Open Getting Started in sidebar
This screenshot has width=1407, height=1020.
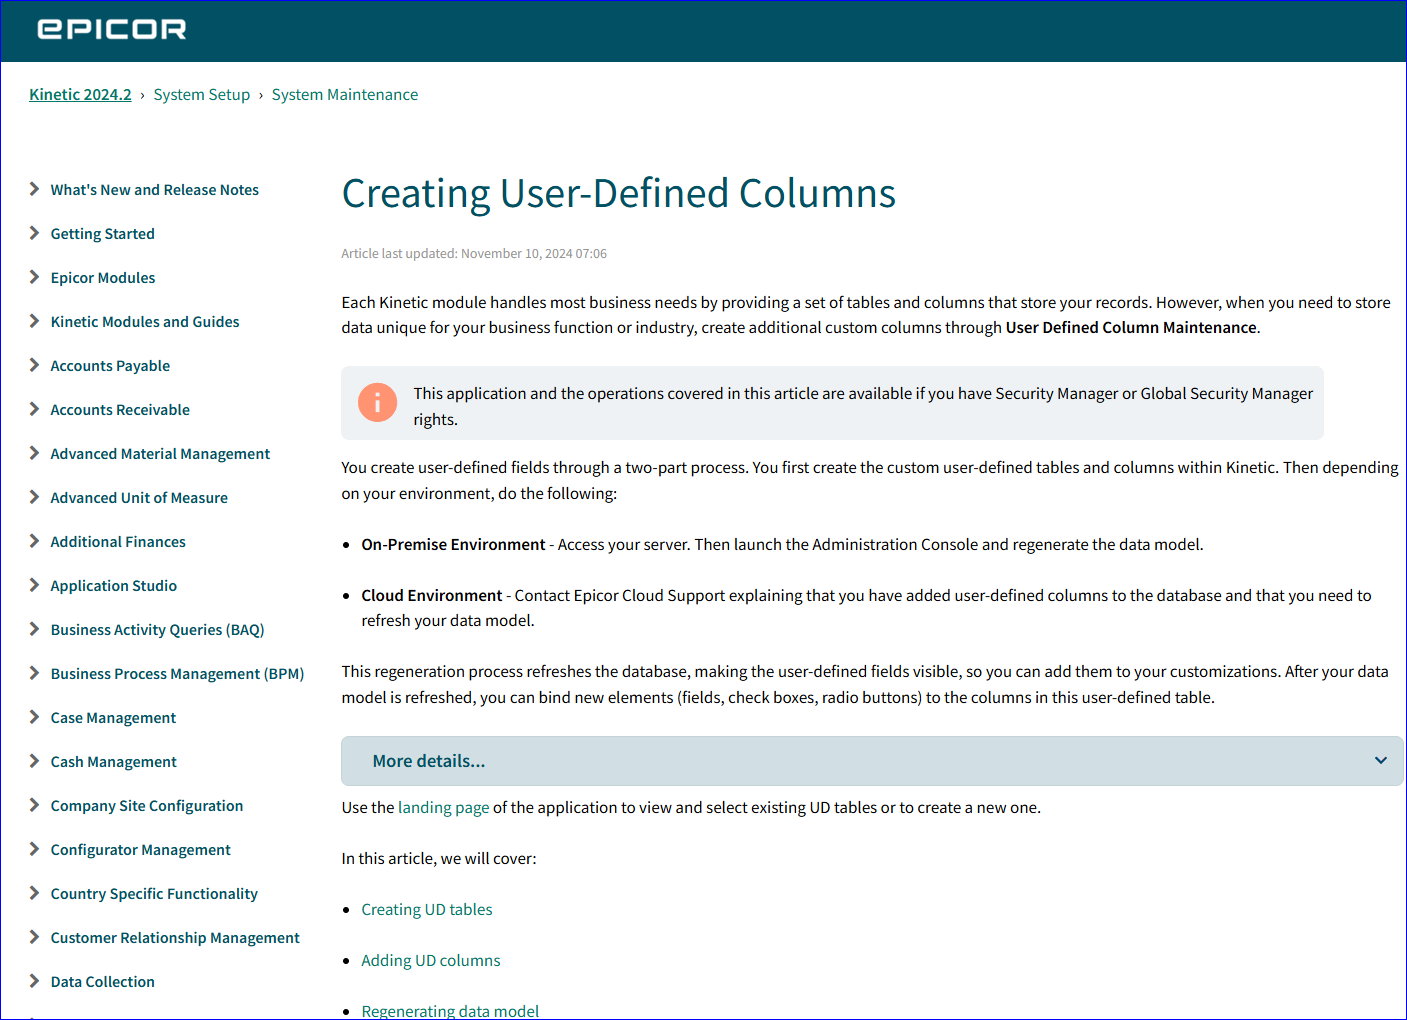point(103,234)
